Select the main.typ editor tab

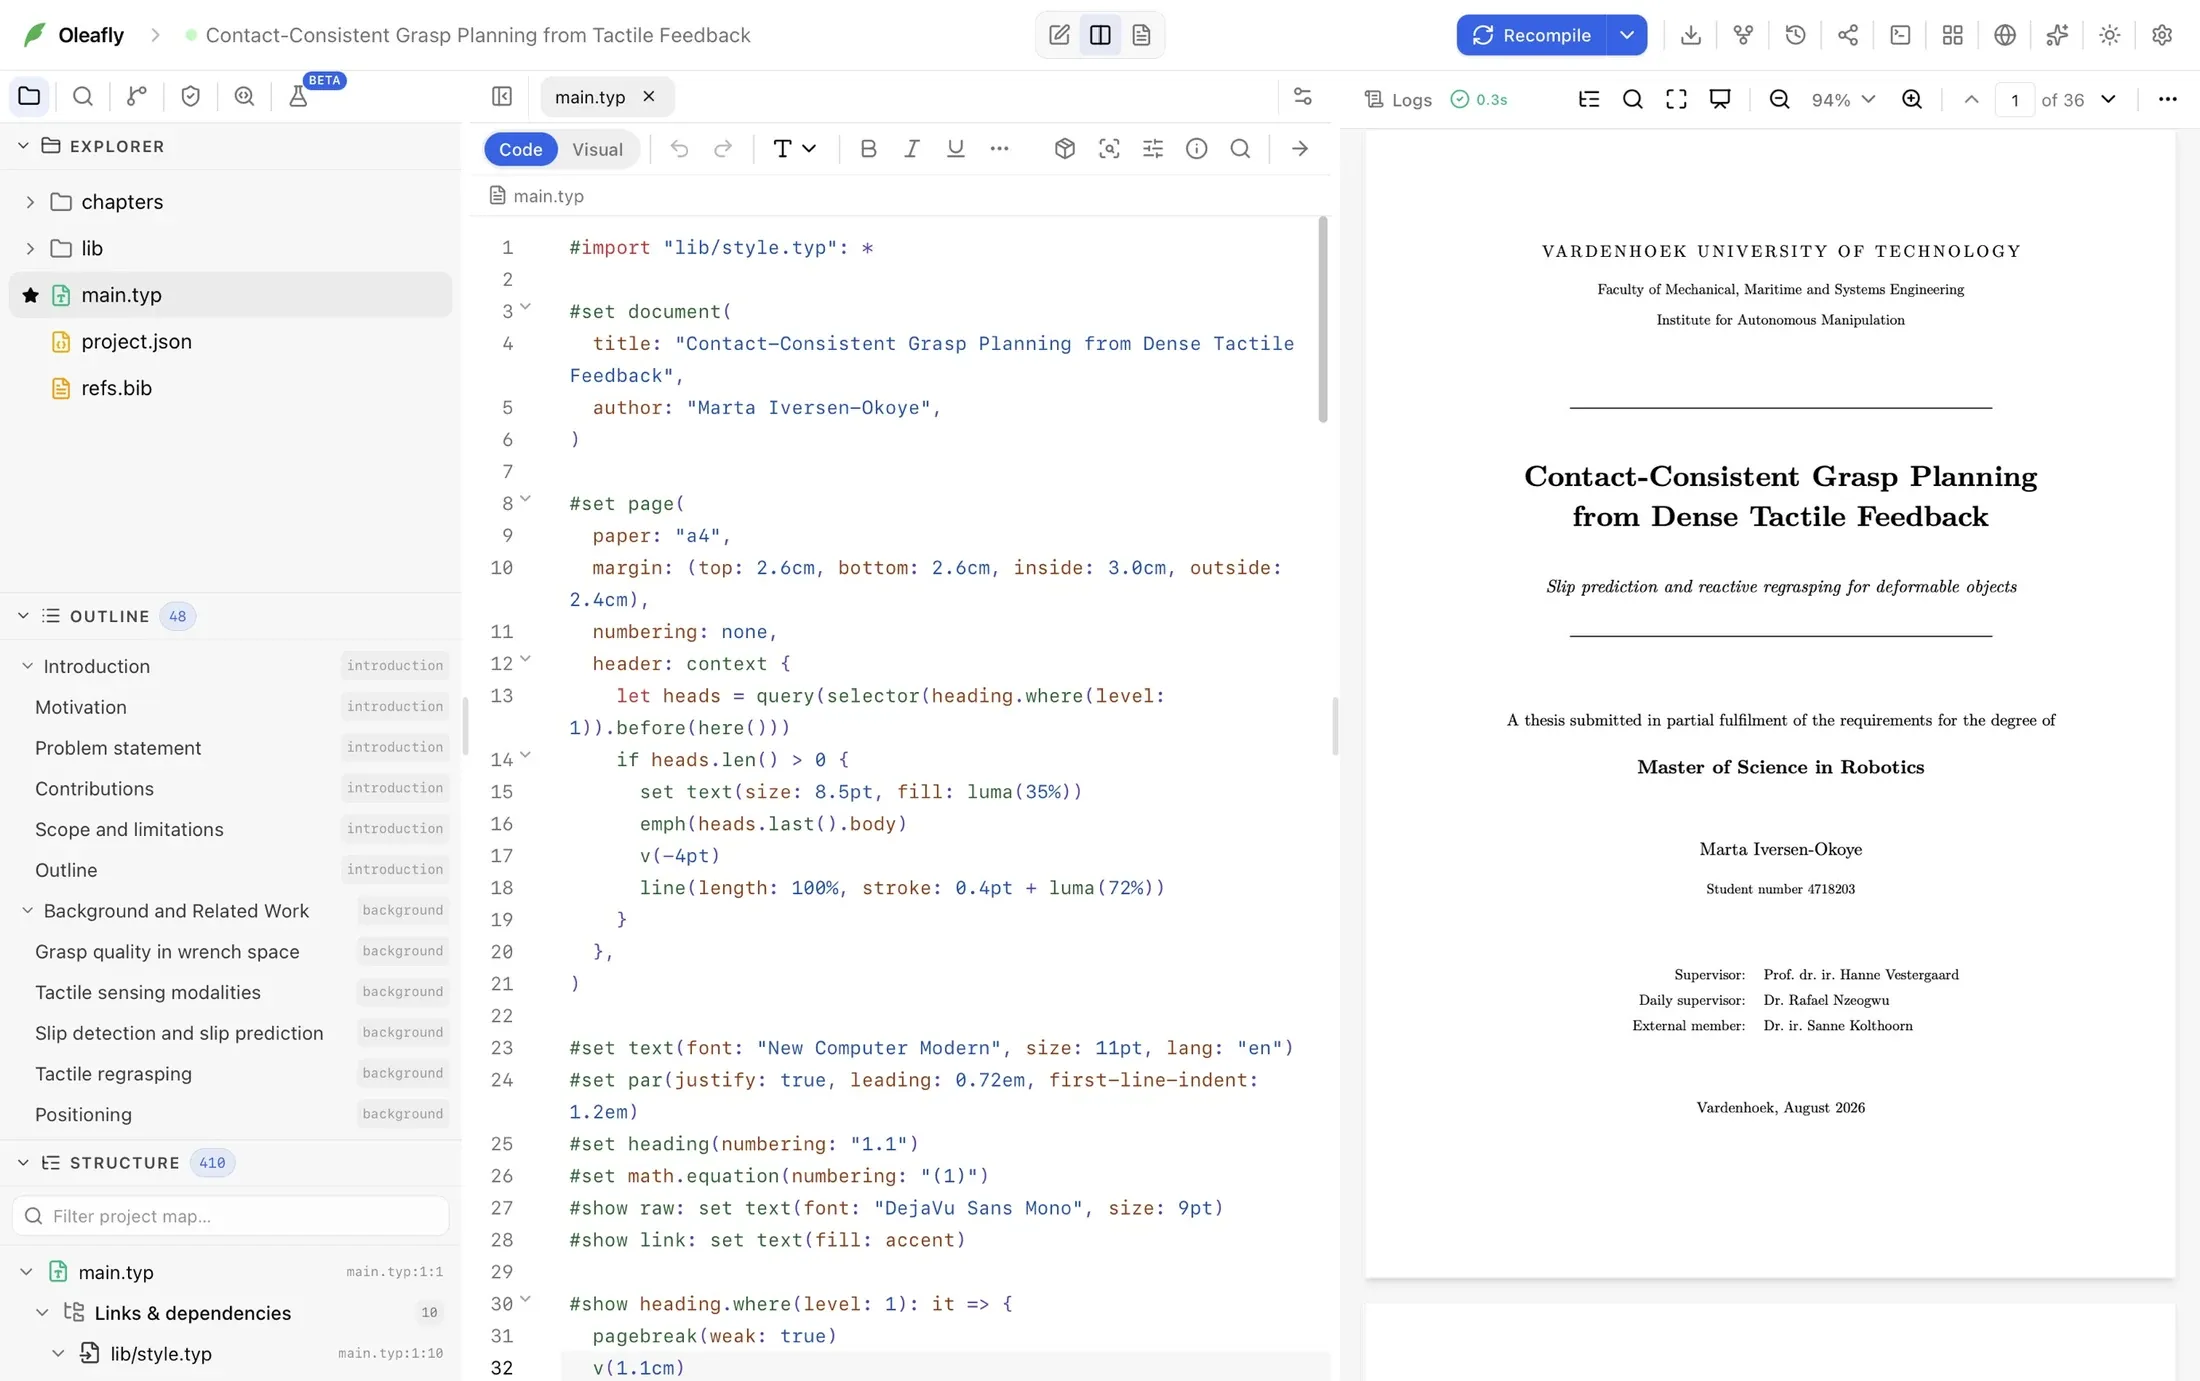pos(590,97)
